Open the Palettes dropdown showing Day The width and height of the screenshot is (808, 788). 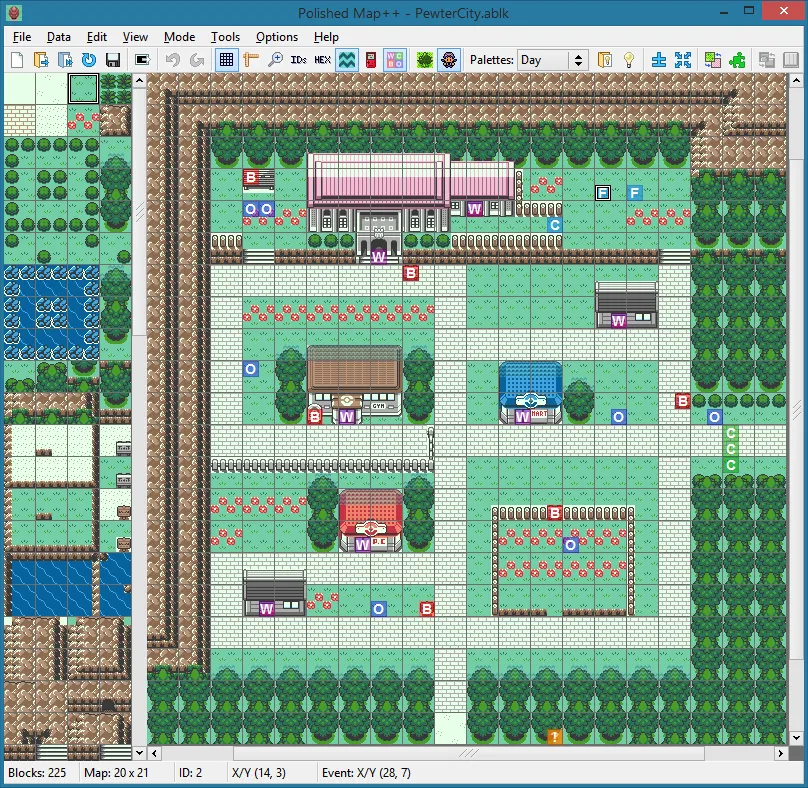pyautogui.click(x=553, y=60)
